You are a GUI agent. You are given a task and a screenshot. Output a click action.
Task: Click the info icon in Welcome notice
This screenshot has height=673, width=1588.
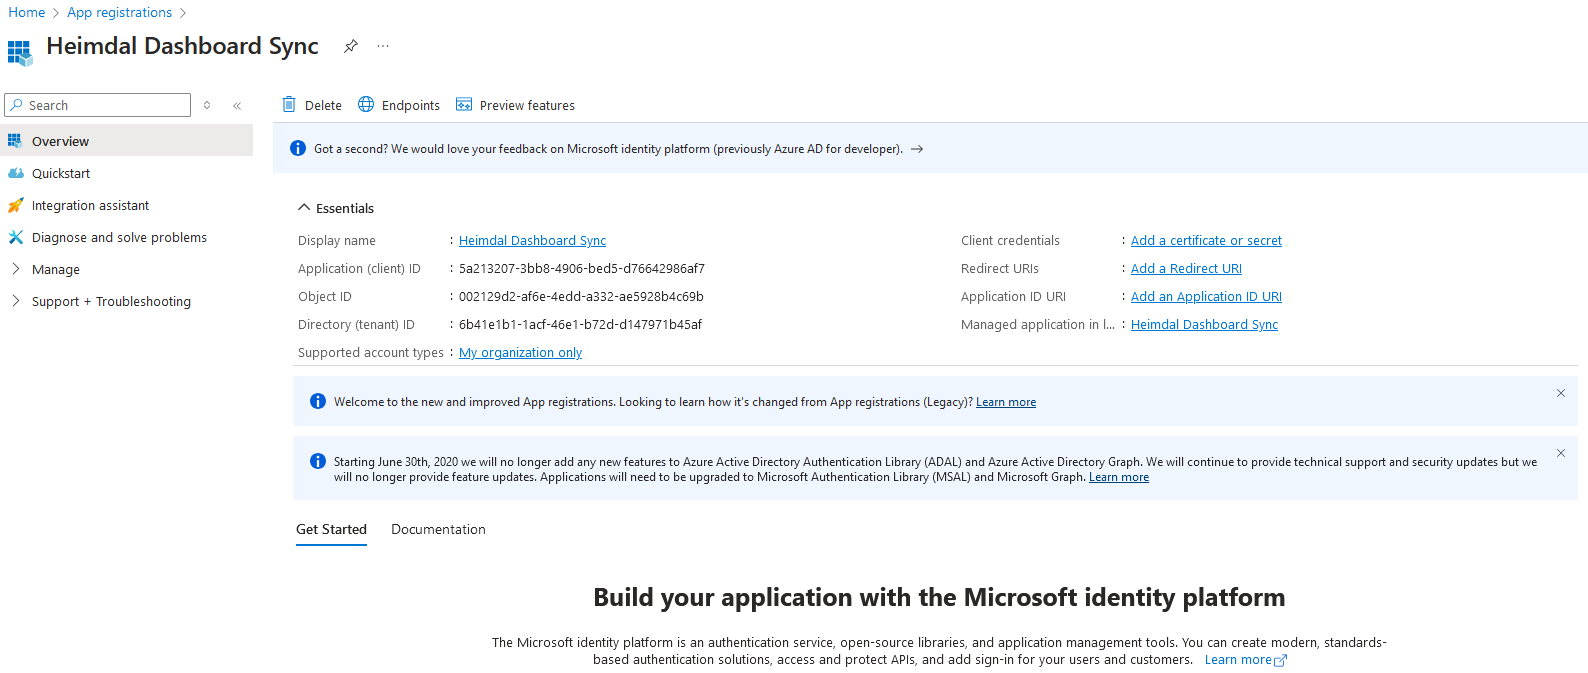pos(318,401)
